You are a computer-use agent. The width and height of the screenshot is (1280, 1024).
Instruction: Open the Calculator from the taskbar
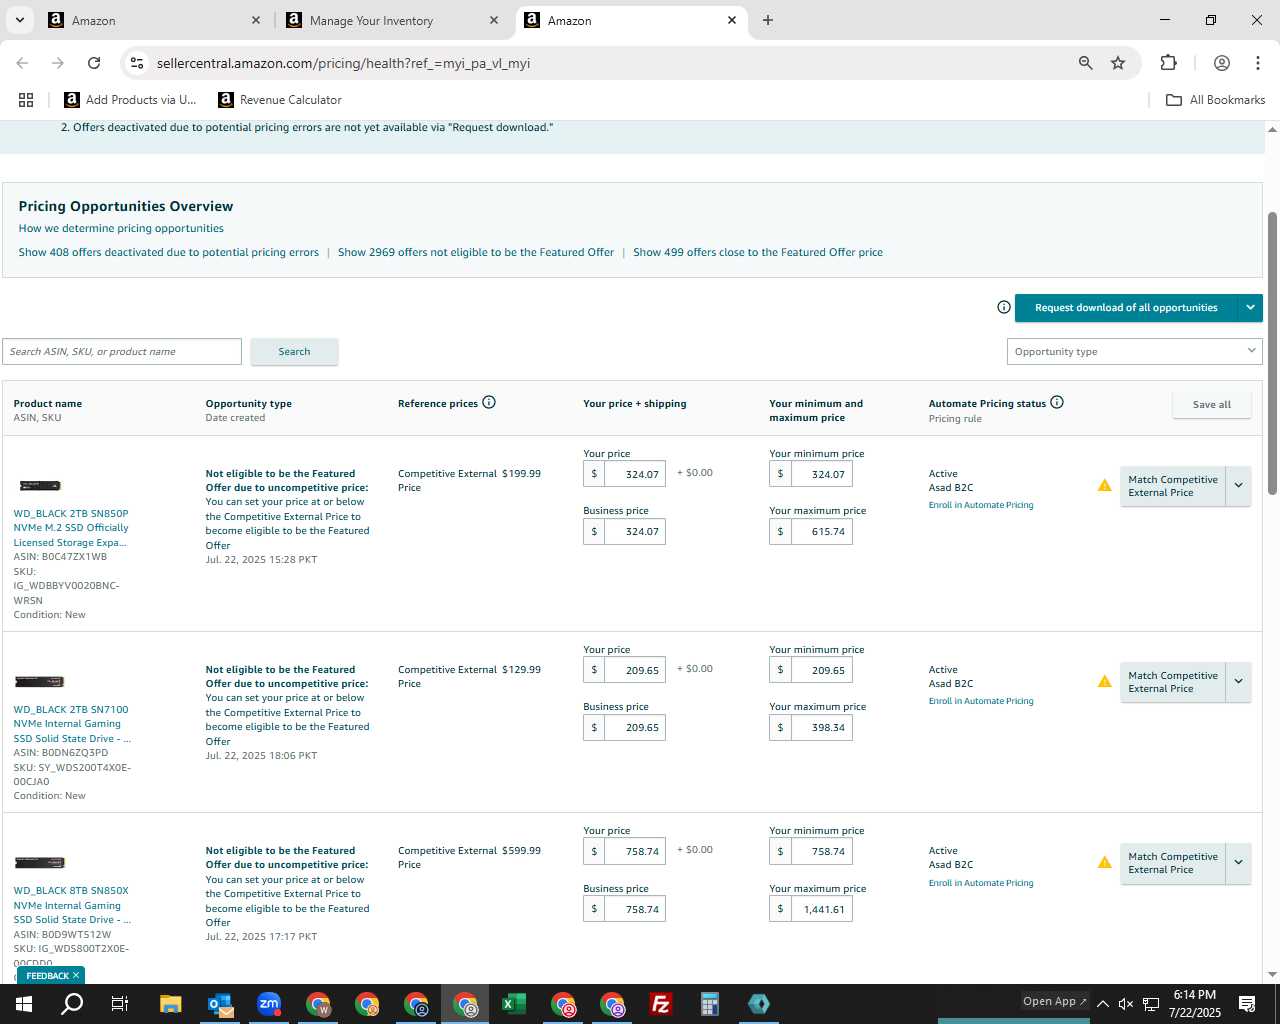[x=710, y=1004]
